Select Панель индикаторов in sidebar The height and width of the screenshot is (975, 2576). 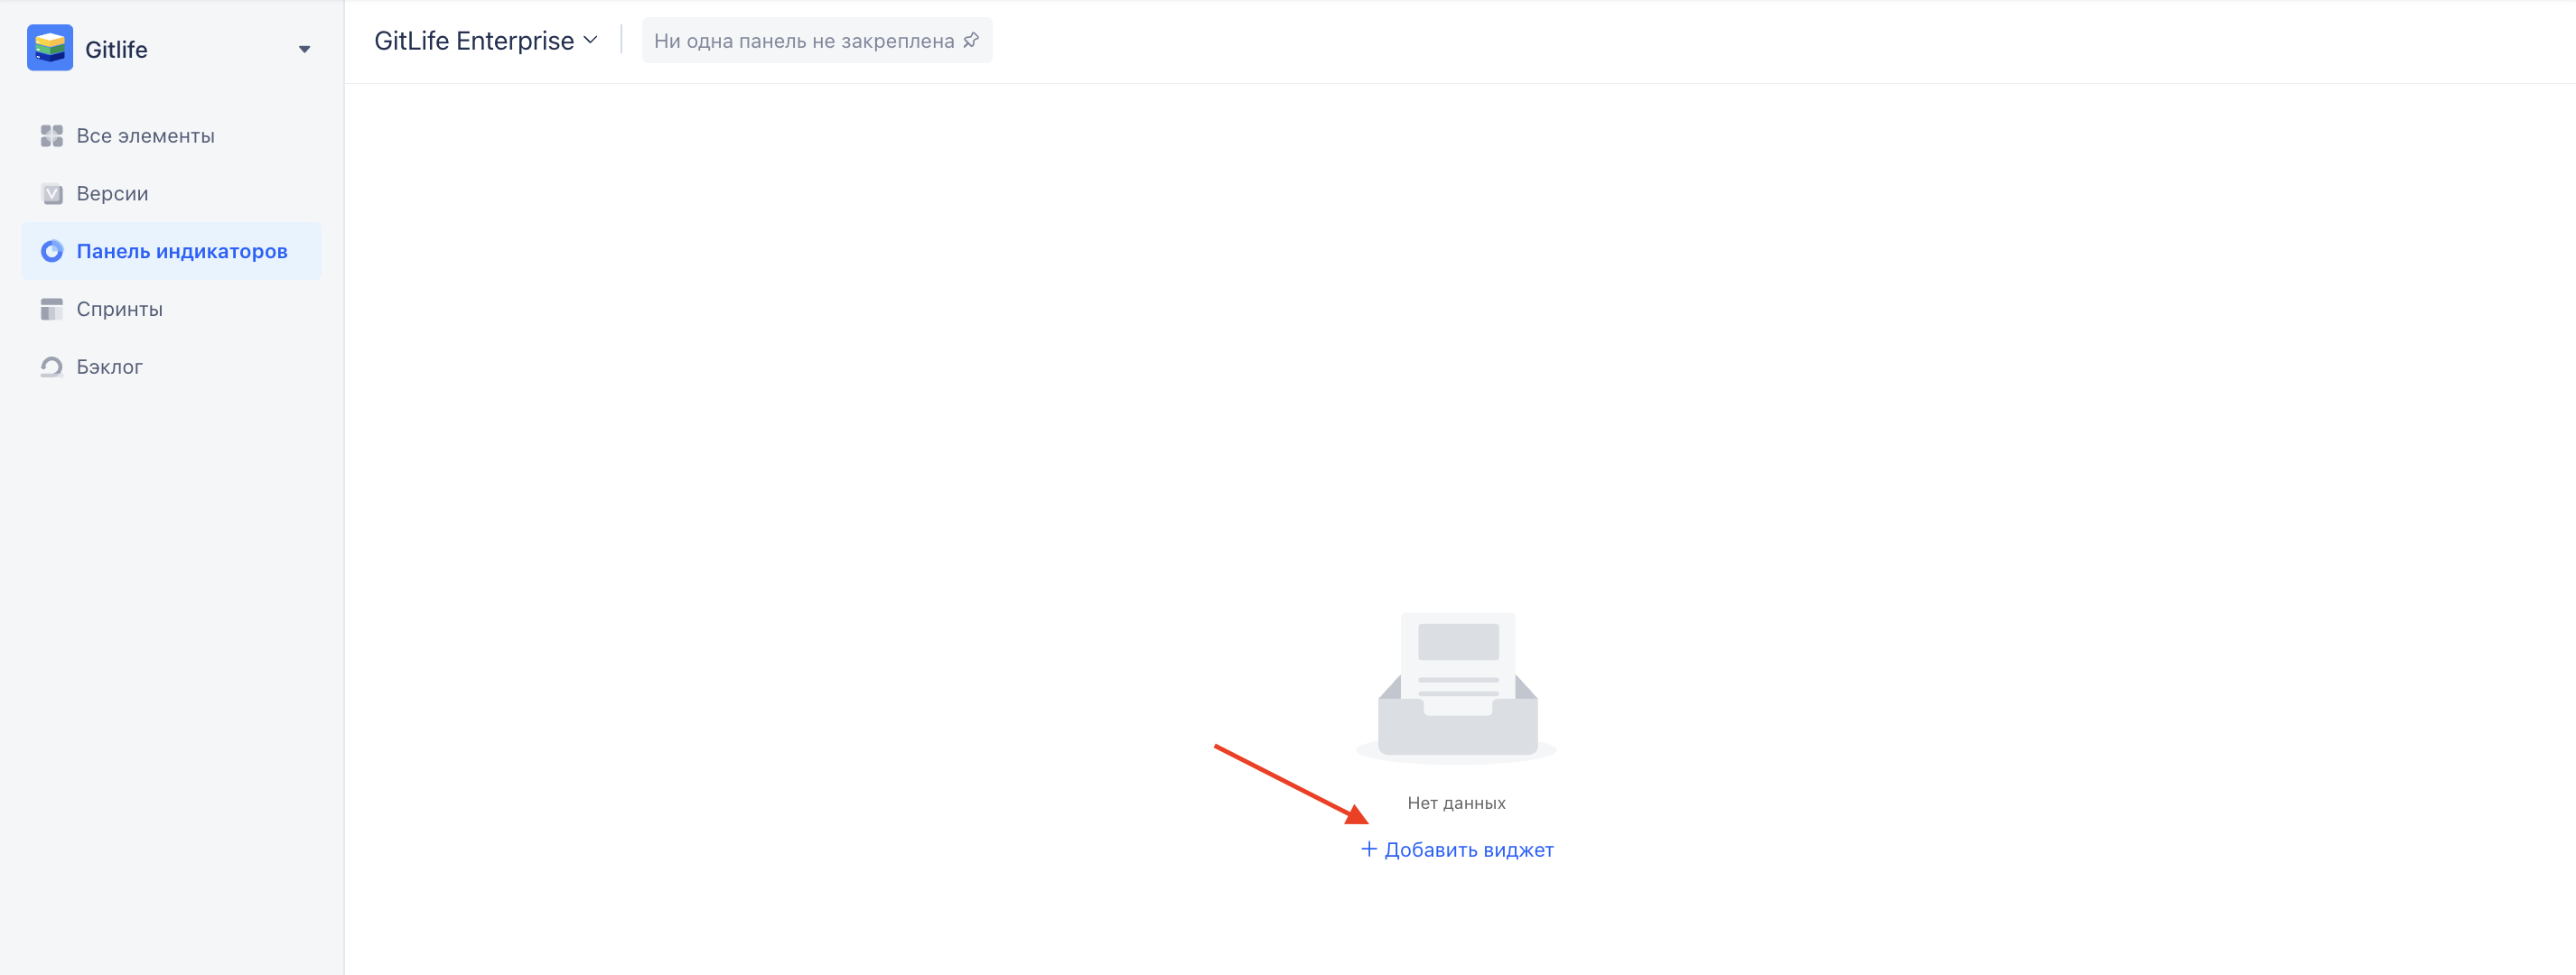tap(172, 251)
